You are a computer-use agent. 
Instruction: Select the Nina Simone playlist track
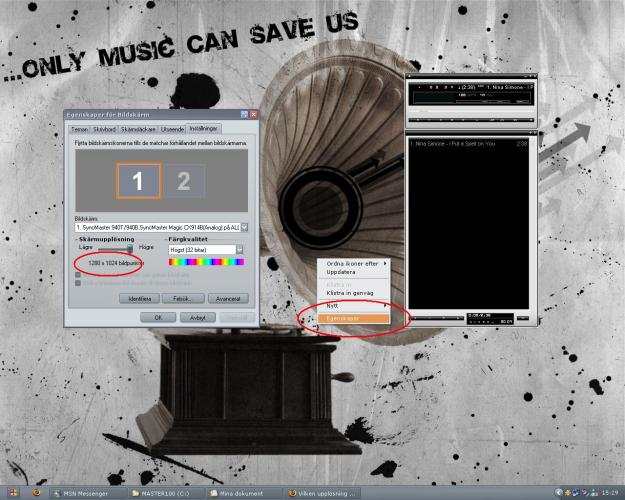[468, 144]
